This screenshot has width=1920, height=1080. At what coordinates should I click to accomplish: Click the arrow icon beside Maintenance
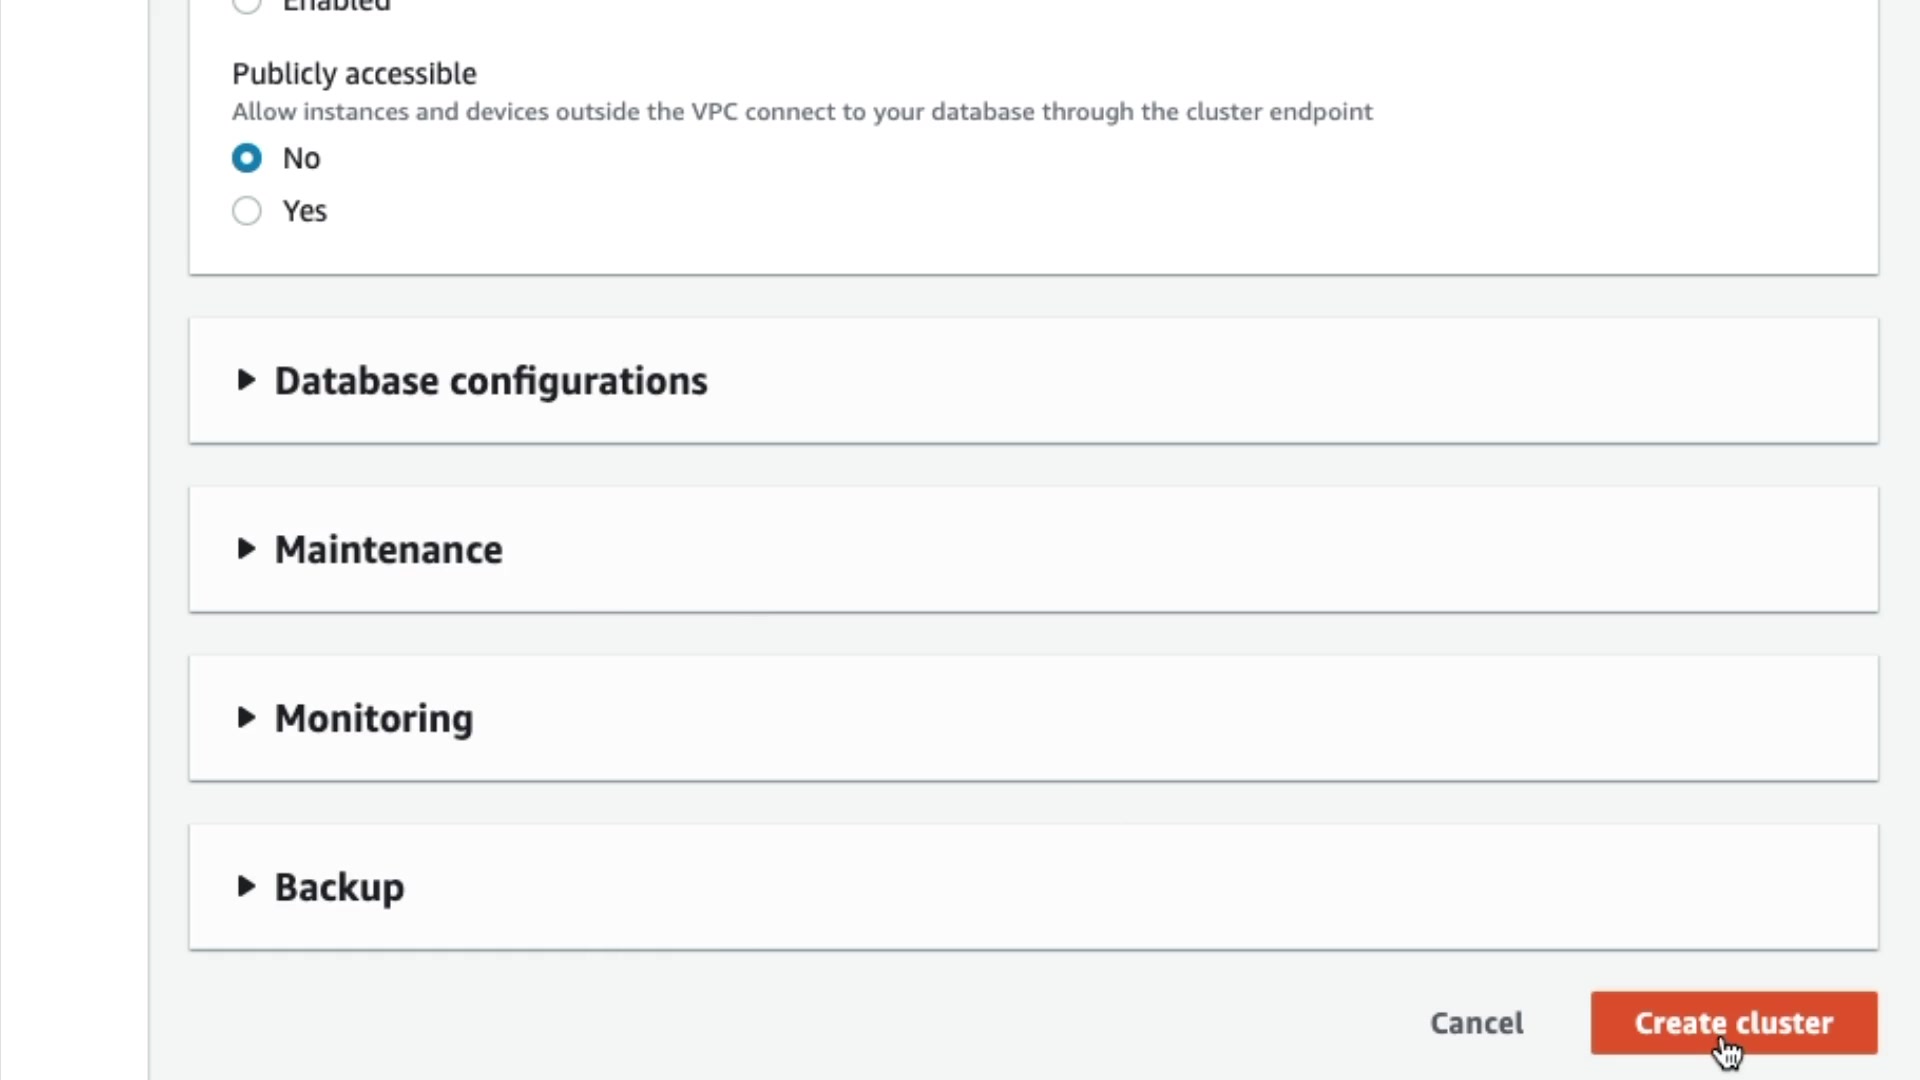(245, 548)
